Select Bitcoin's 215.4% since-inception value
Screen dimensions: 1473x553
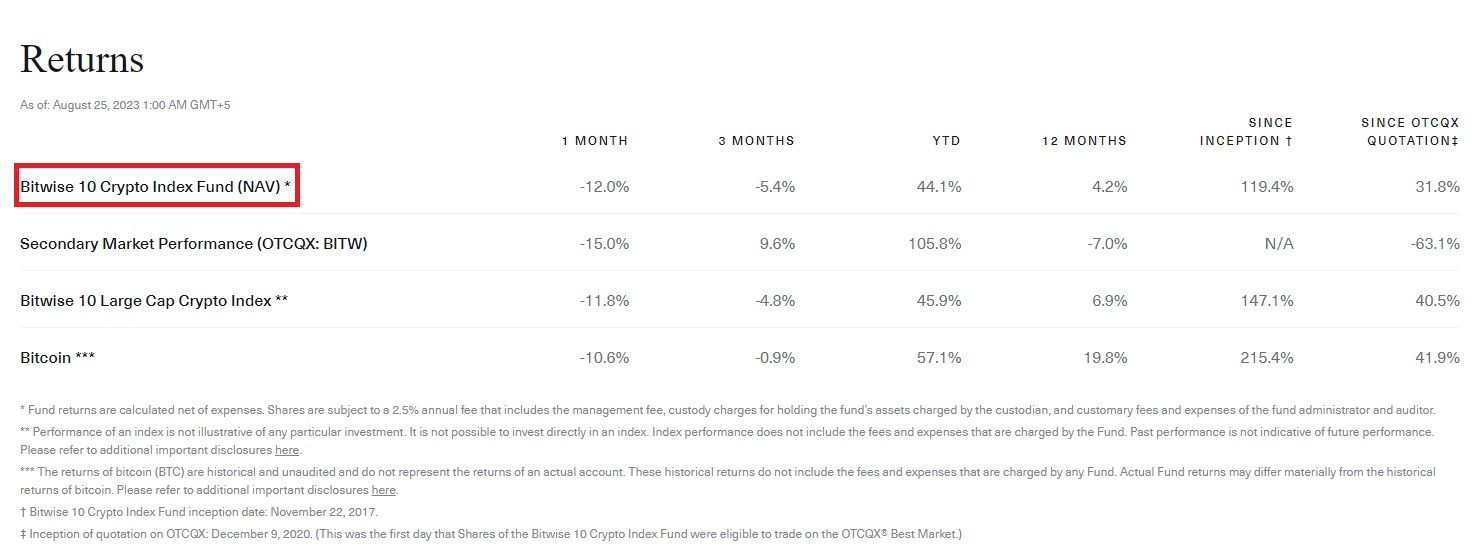[1269, 357]
